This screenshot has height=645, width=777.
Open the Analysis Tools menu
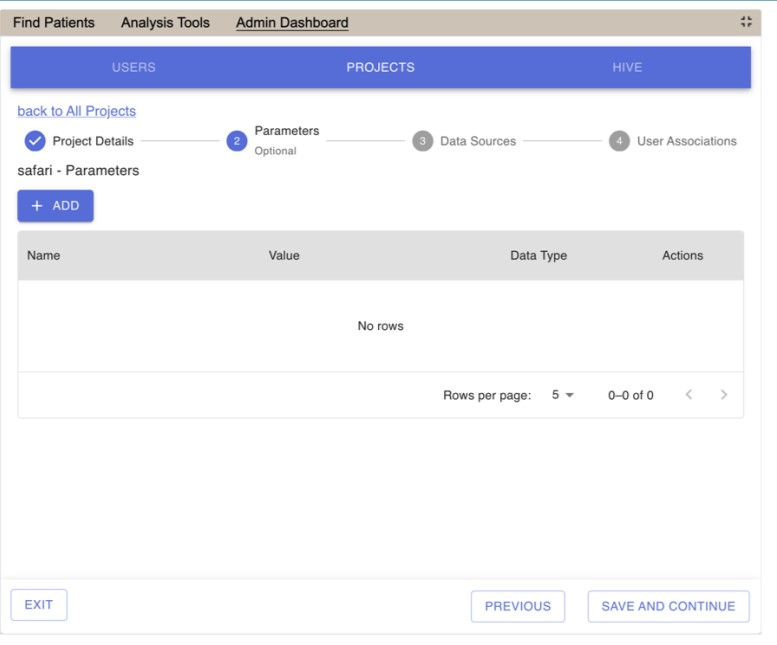[x=165, y=22]
